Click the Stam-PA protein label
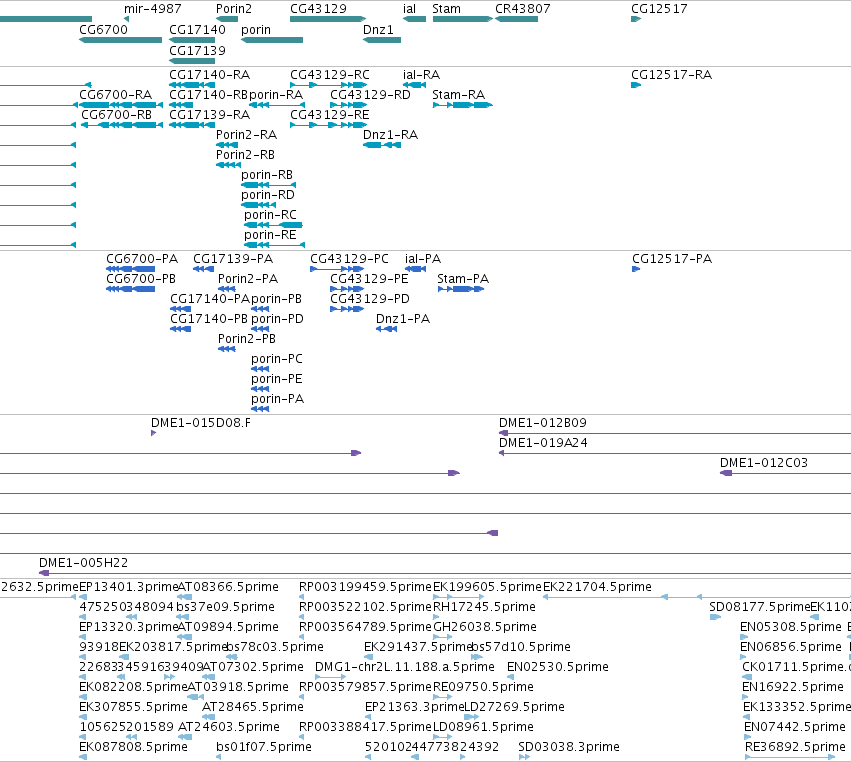851x762 pixels. [463, 280]
